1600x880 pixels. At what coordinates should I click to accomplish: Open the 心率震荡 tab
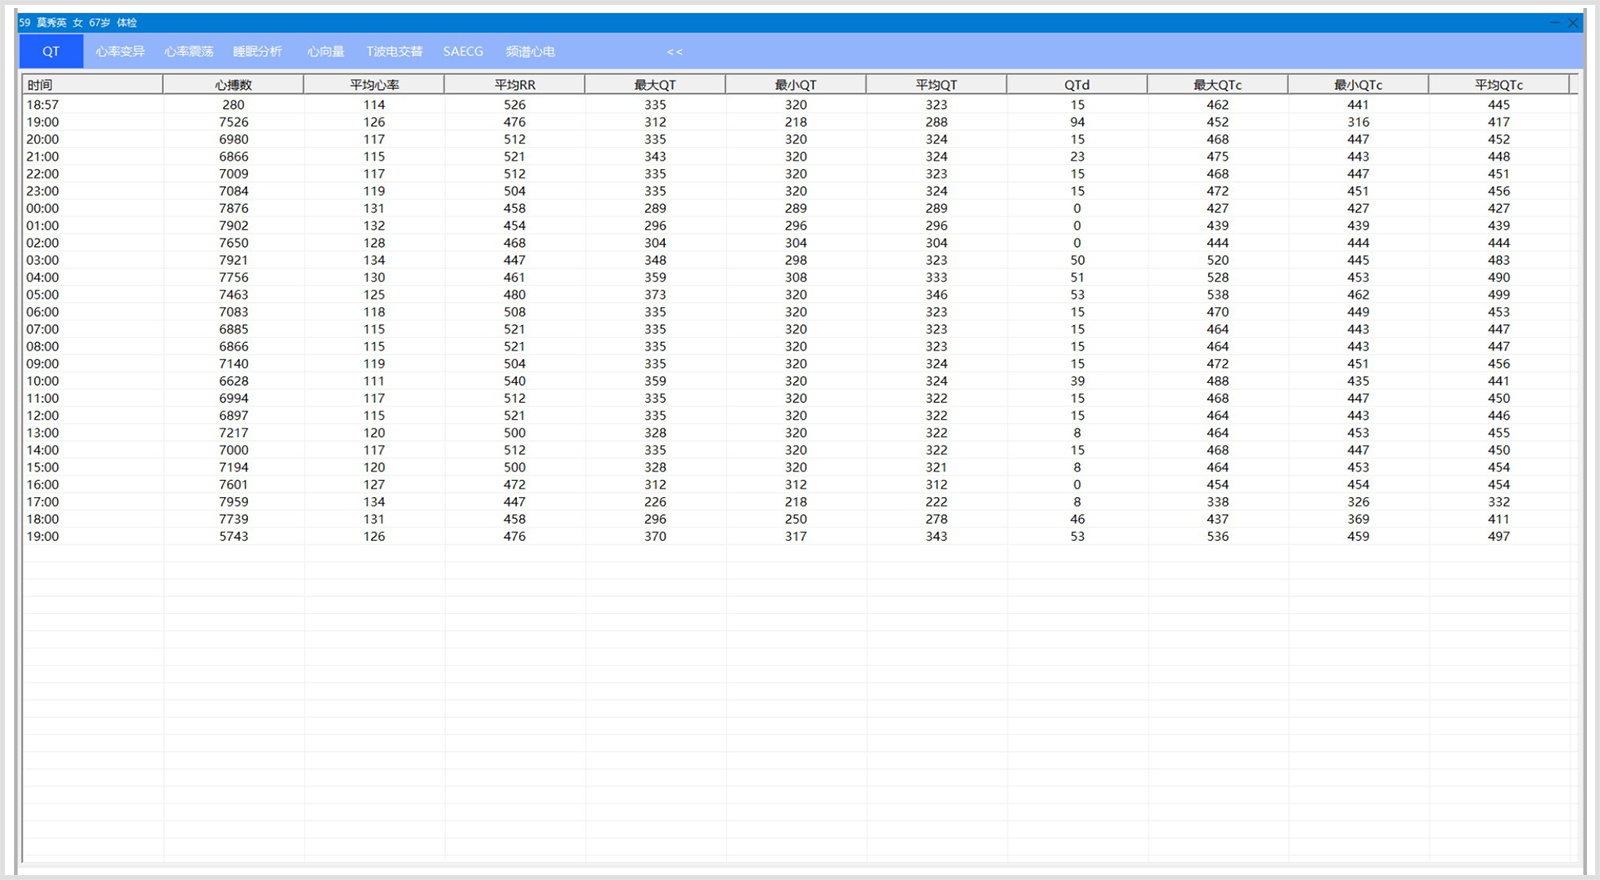pos(189,52)
